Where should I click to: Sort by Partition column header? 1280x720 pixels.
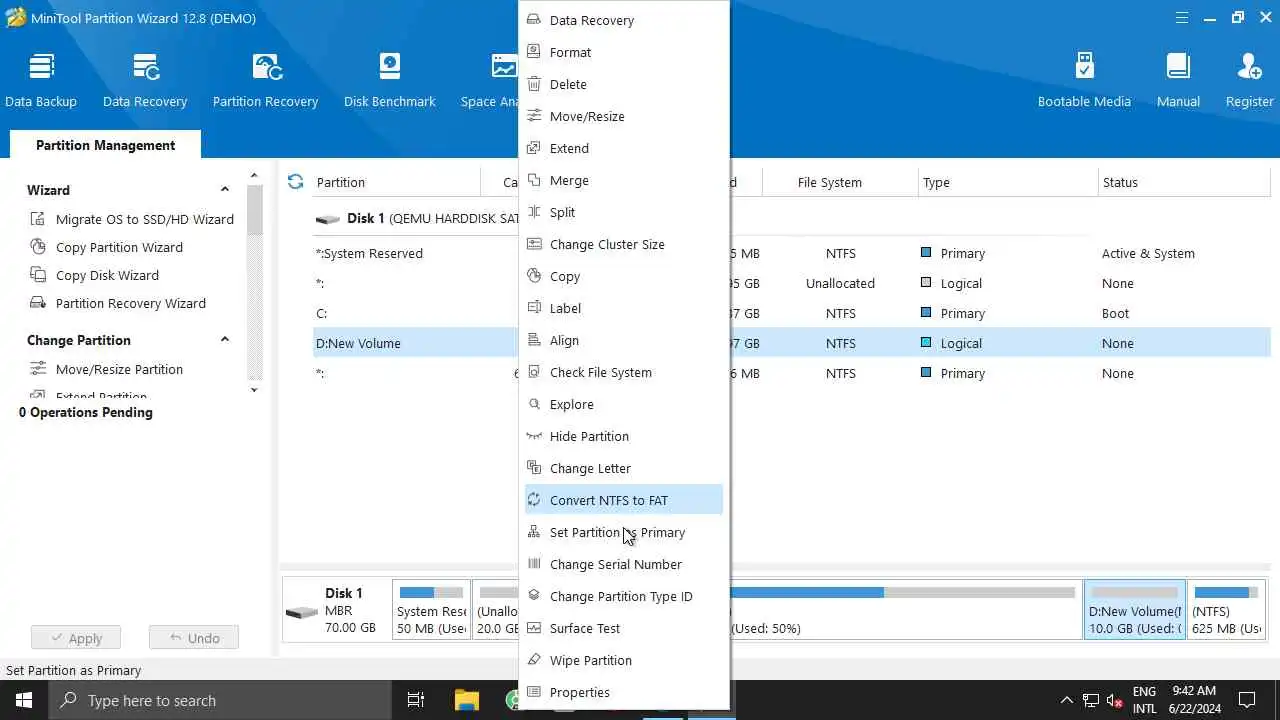(396, 182)
